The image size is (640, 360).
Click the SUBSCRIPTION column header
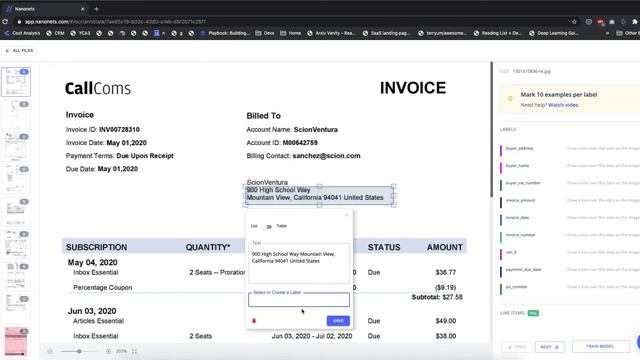[x=96, y=247]
